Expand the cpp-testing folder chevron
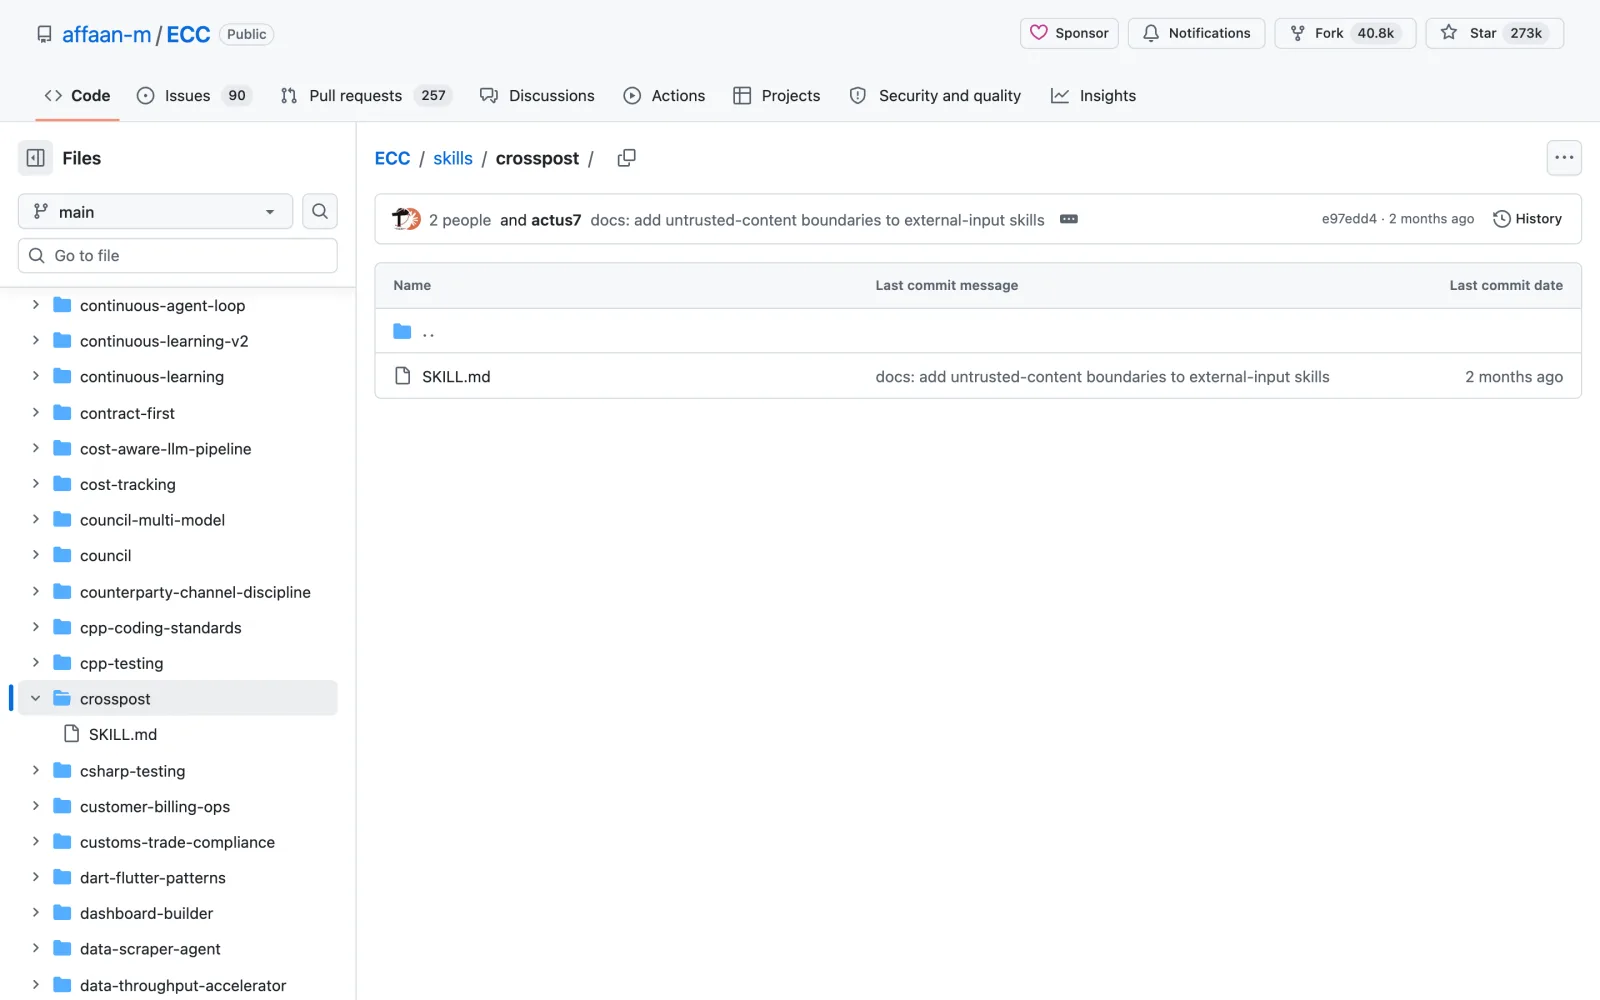Image resolution: width=1600 pixels, height=1000 pixels. 36,662
